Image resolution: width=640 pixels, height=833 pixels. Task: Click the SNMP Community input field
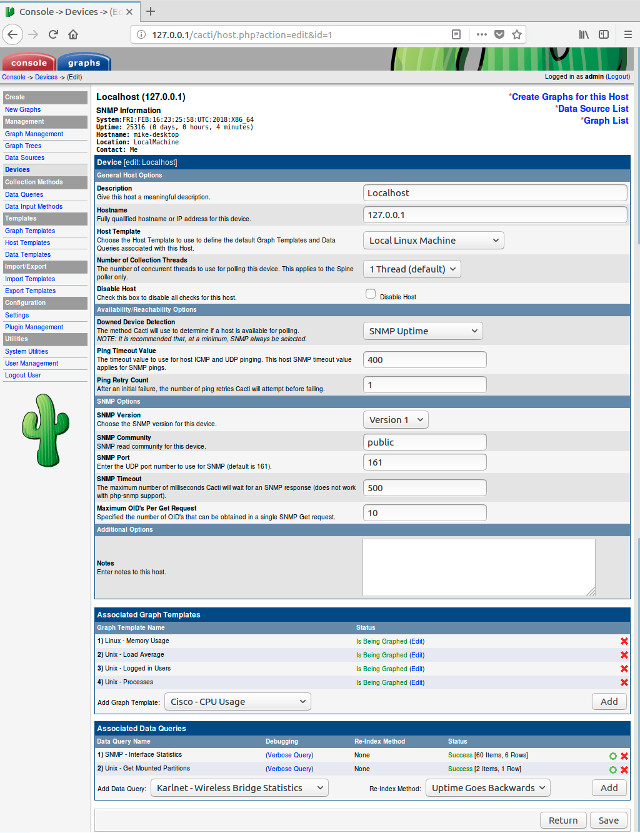tap(424, 442)
